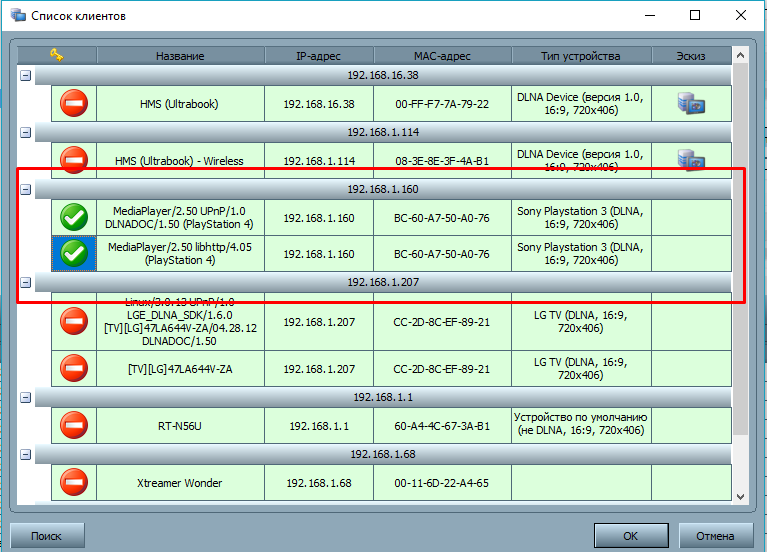Image resolution: width=767 pixels, height=552 pixels.
Task: Click settings icon for HMS (Ultrabook) wired device
Action: [x=691, y=103]
